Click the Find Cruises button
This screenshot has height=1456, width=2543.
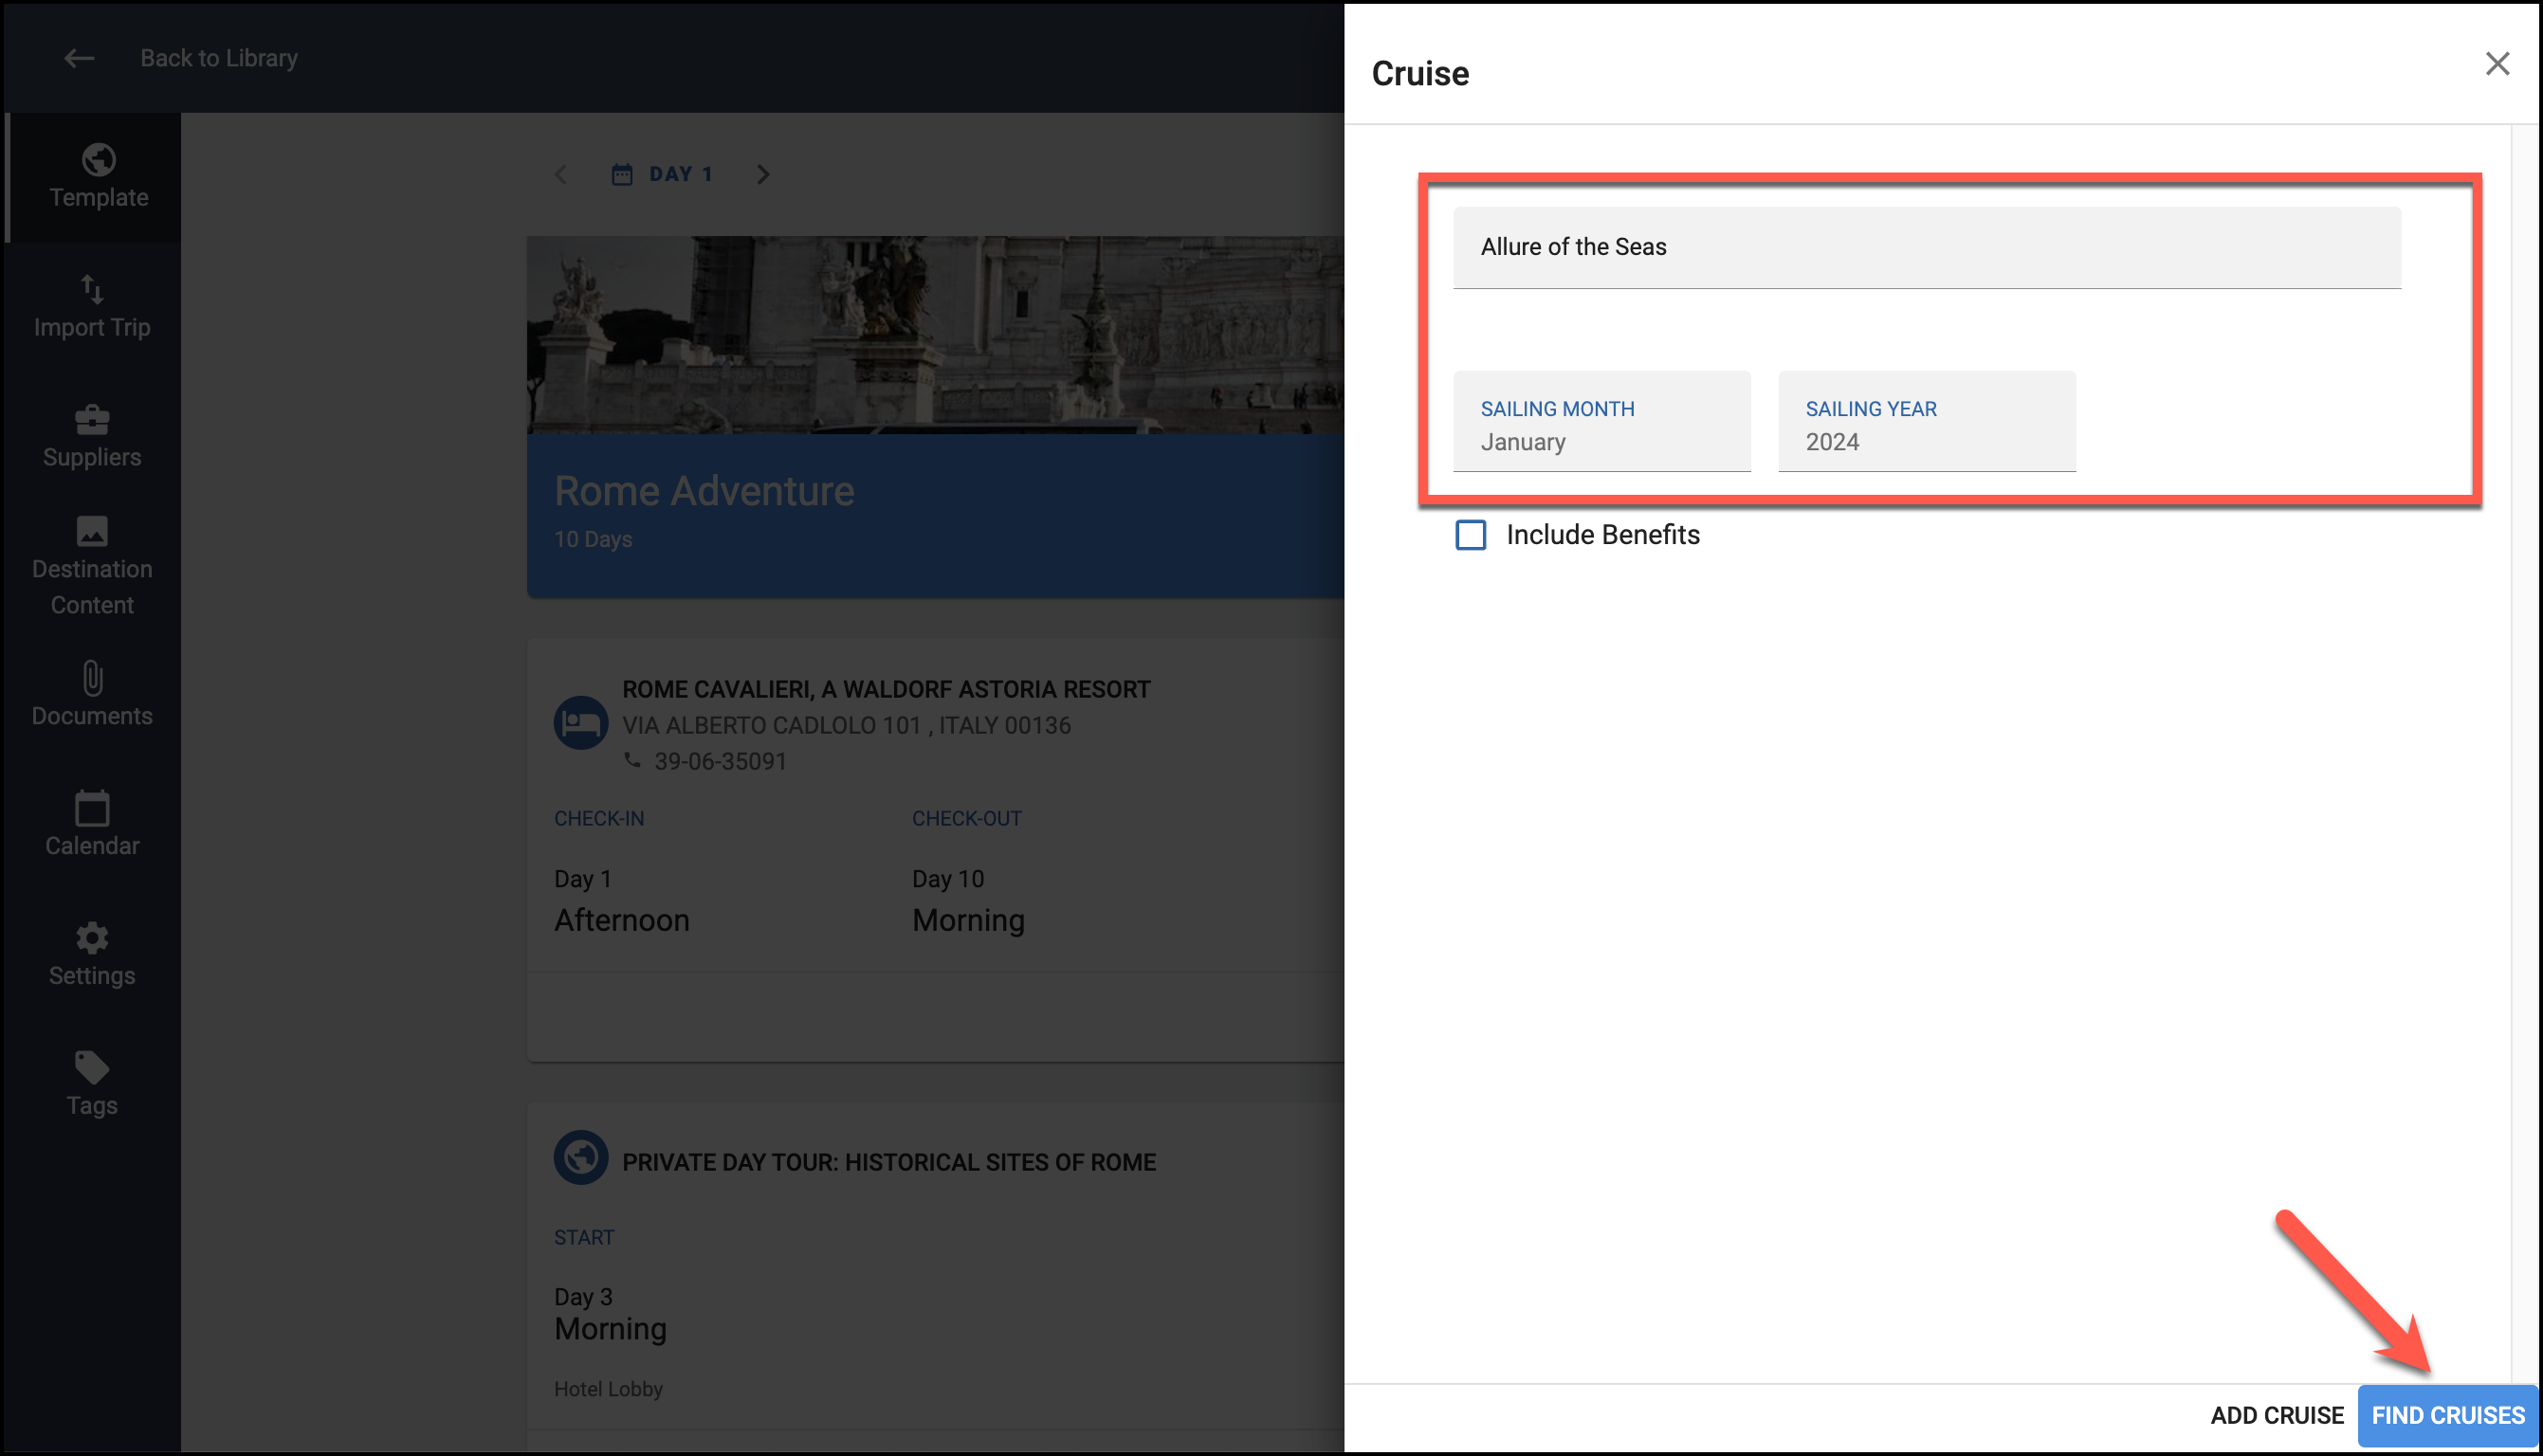tap(2448, 1415)
